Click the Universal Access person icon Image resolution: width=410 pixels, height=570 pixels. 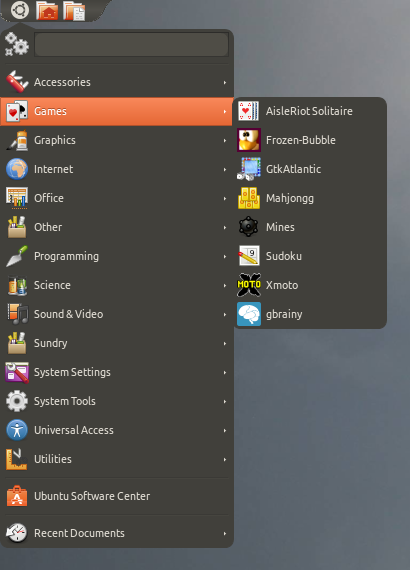click(x=17, y=430)
